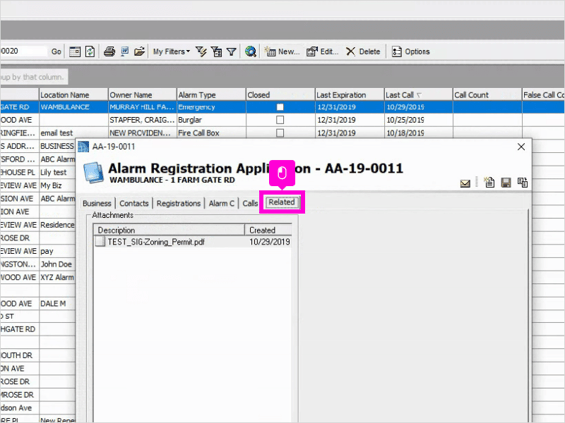Click the funnel filter icon
The image size is (565, 423).
(x=231, y=52)
